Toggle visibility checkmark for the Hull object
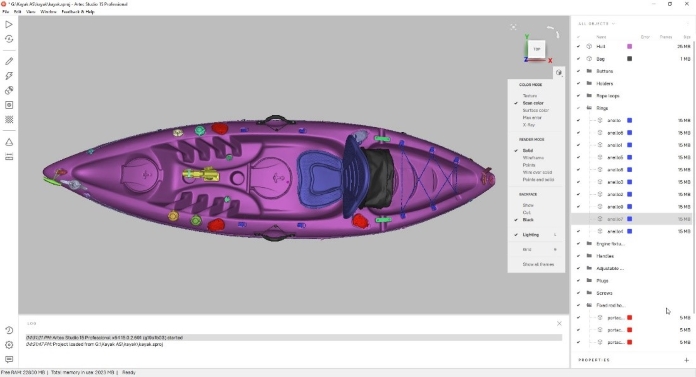 click(578, 46)
